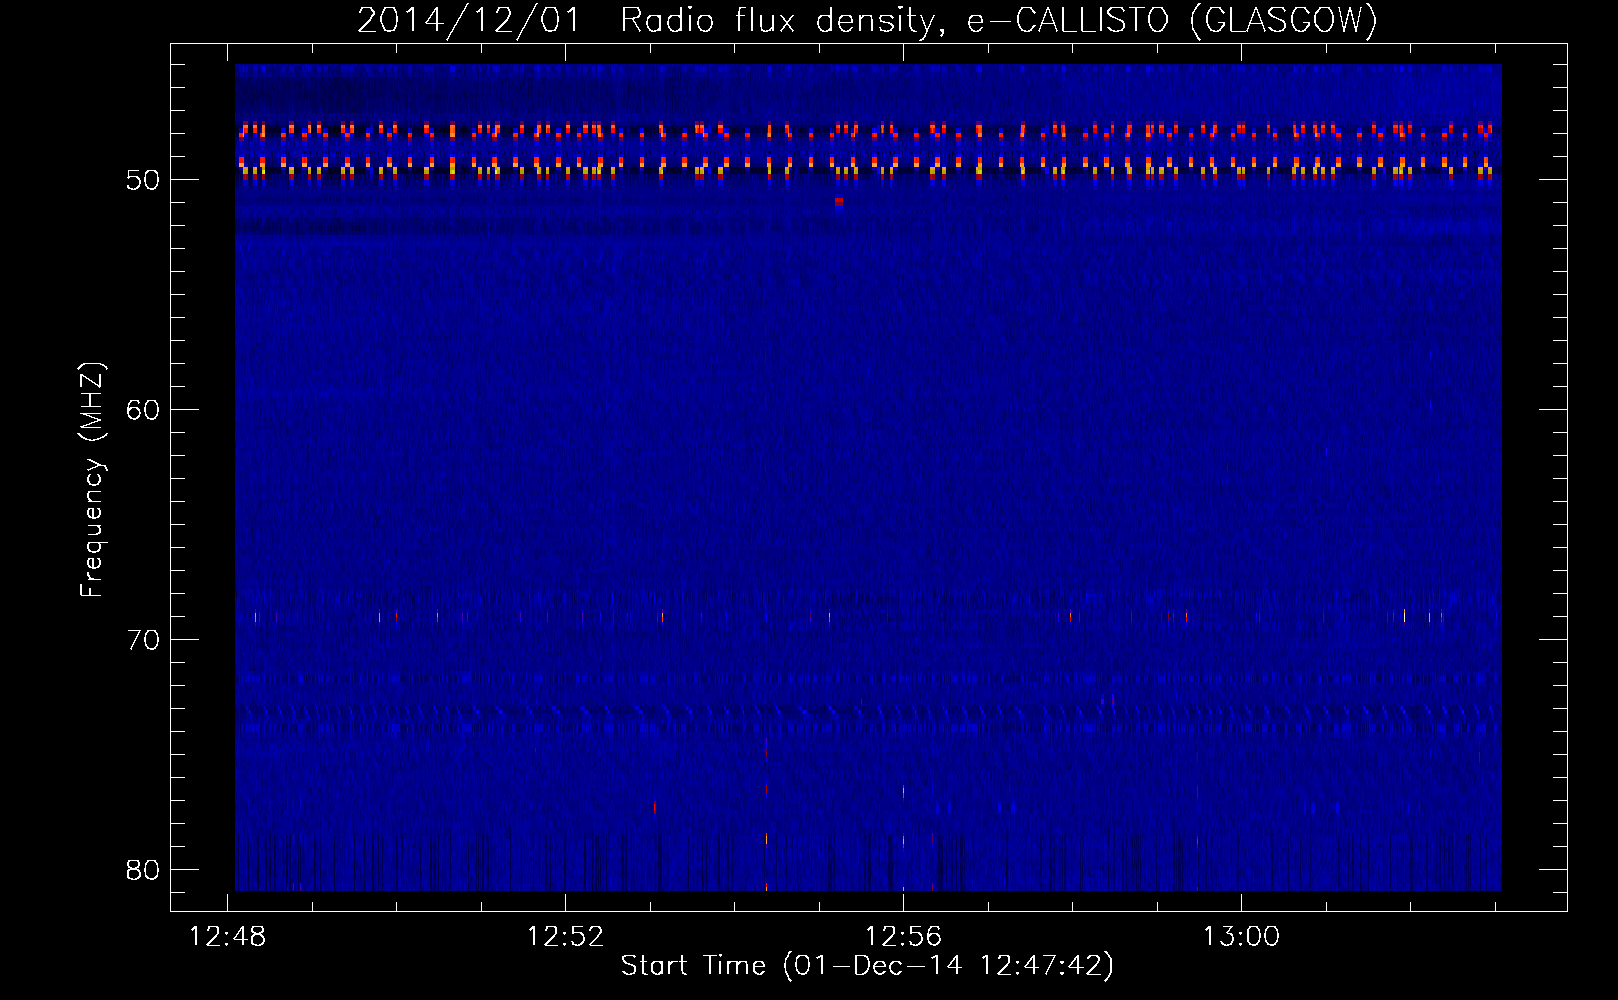Click the isolated red spot near 51 MHz
Image resolution: width=1618 pixels, height=1000 pixels.
tap(839, 201)
